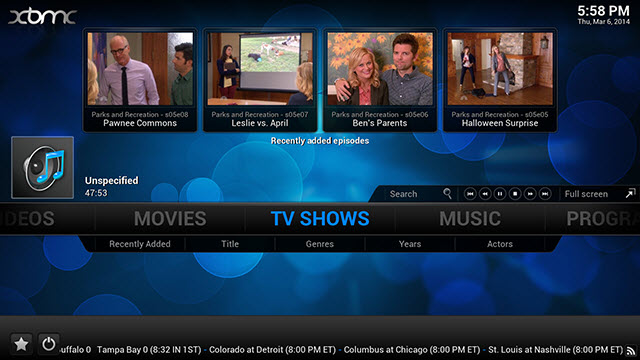Open the music now-playing album art
Screen dimensions: 640x360
(42, 167)
